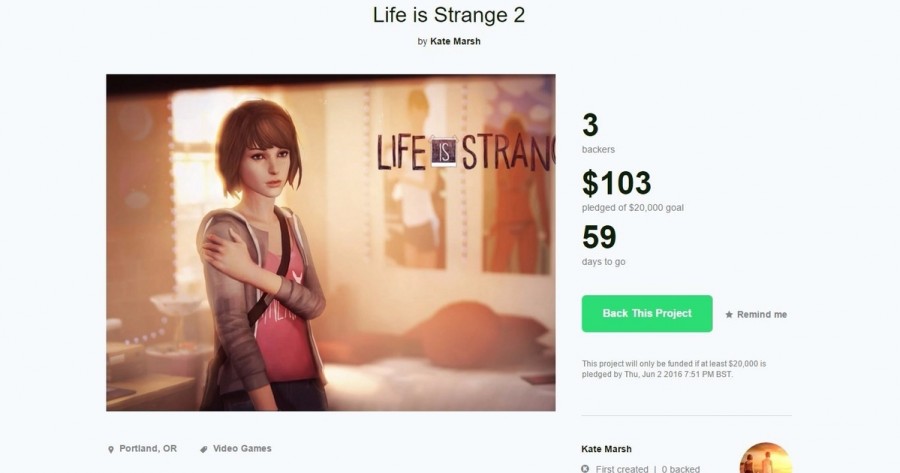Select the Remind me text link
900x473 pixels.
[762, 314]
